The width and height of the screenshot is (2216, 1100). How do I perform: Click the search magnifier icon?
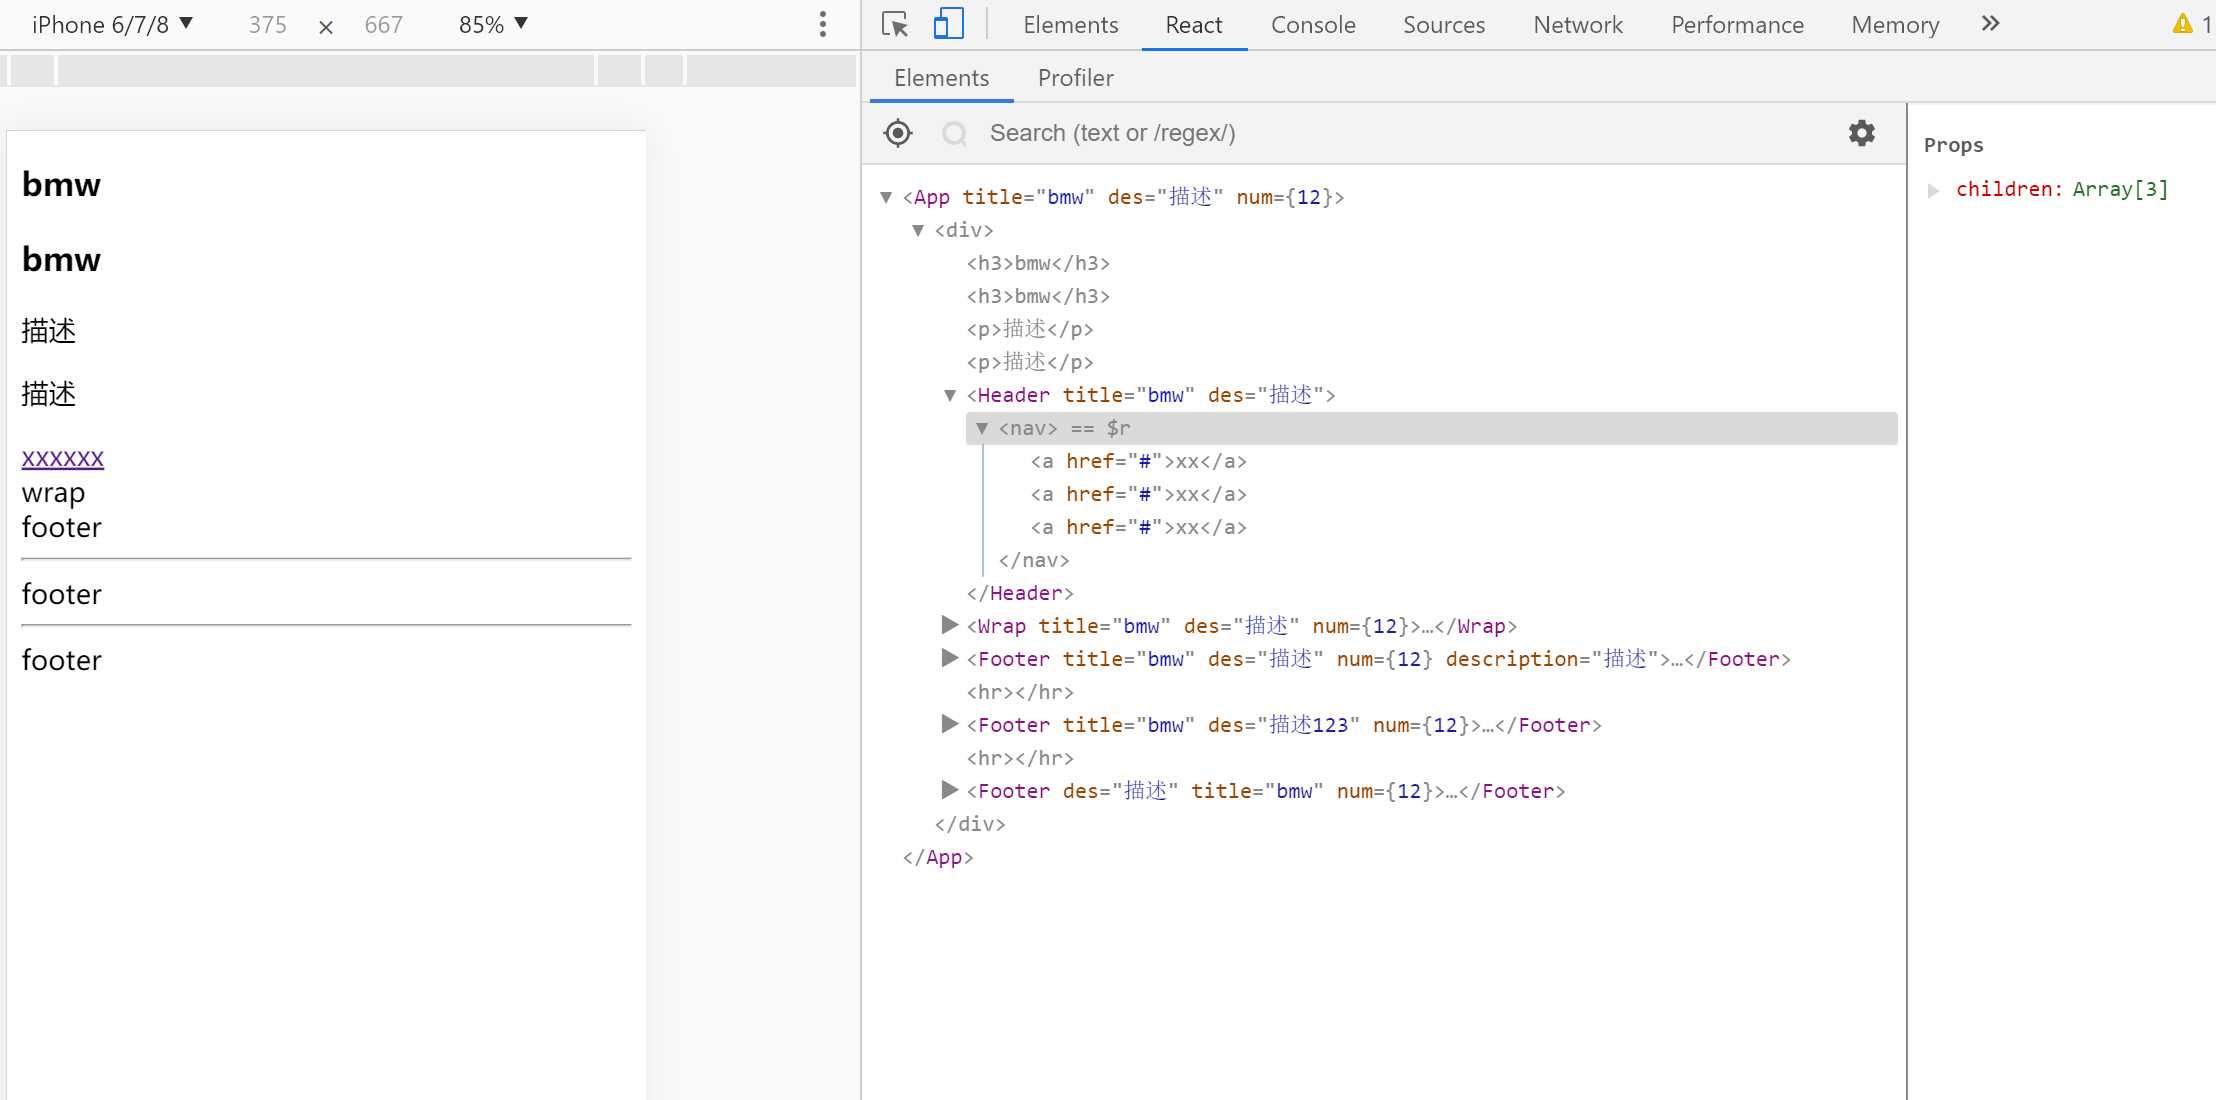coord(955,133)
